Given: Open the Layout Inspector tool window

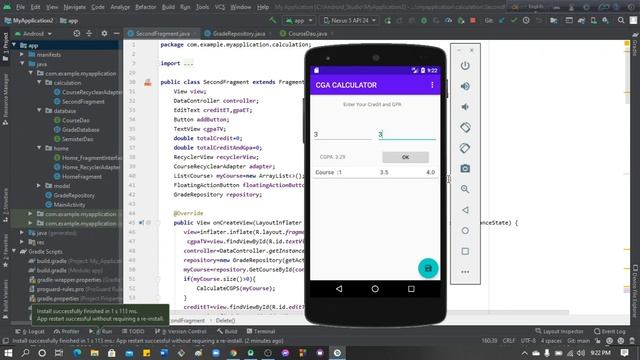Looking at the screenshot, I should coord(558,331).
